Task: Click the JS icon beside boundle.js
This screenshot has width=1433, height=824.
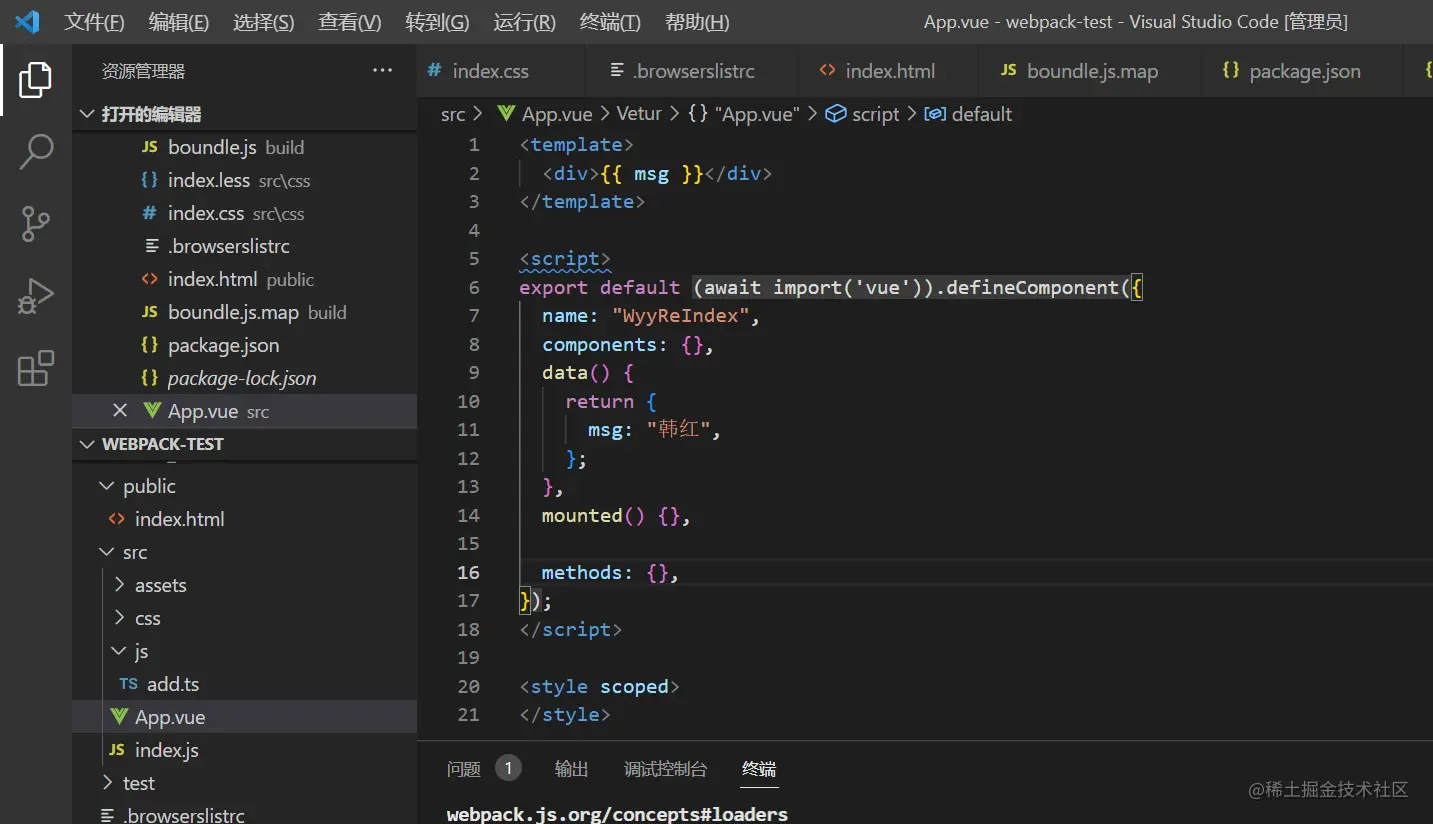Action: 150,147
